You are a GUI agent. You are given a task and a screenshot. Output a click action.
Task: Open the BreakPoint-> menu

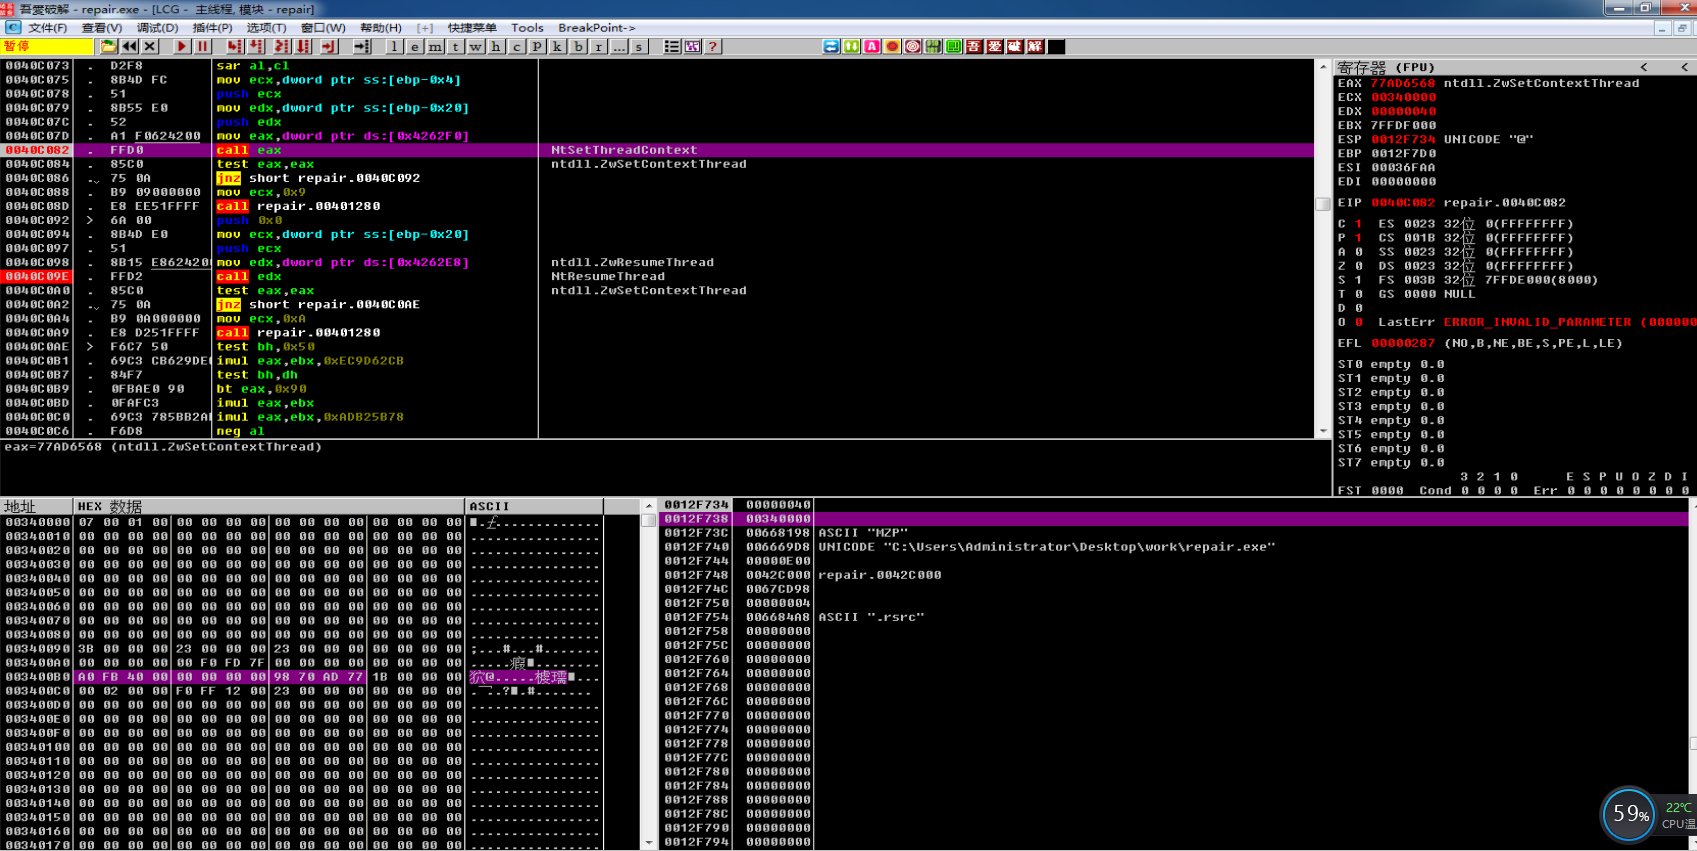[x=597, y=28]
